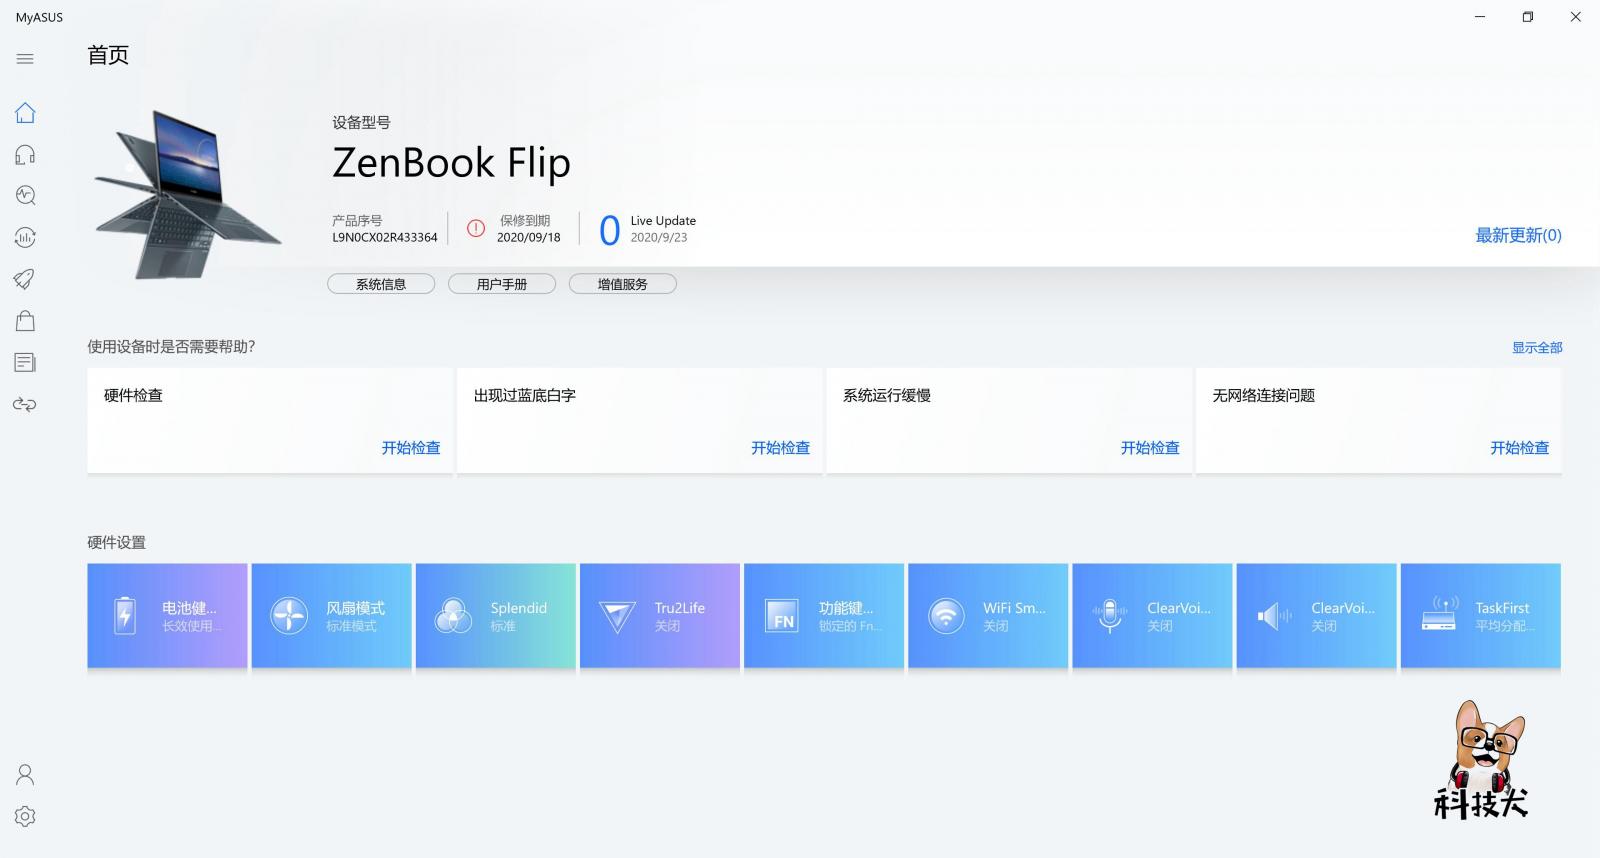Click the 硬件设置 section heading
Image resolution: width=1600 pixels, height=858 pixels.
[x=116, y=542]
